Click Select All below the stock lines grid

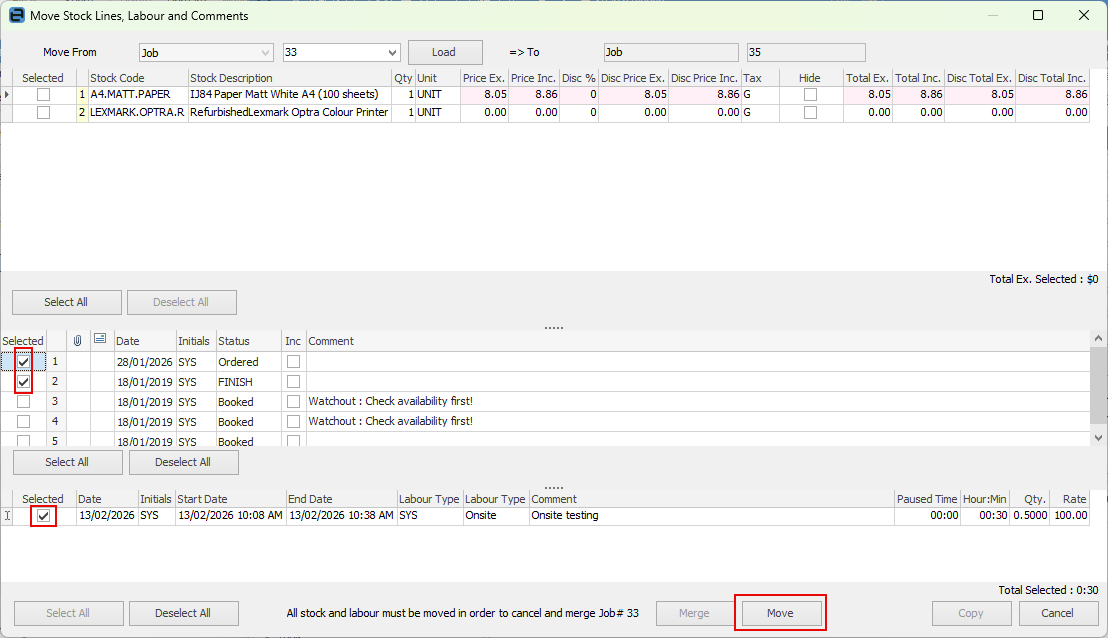click(66, 302)
